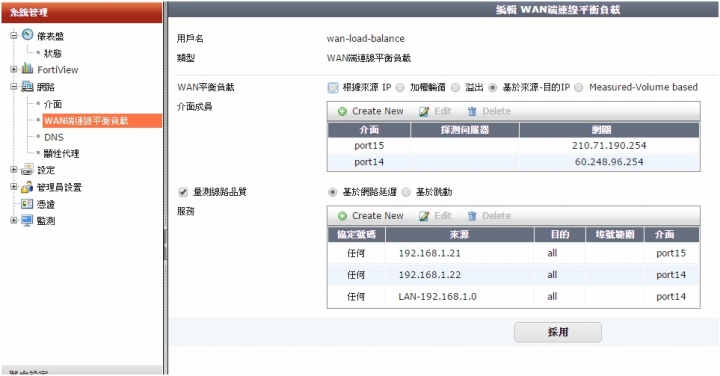Click the 協定號碼 column header
Image resolution: width=720 pixels, height=376 pixels.
(356, 235)
